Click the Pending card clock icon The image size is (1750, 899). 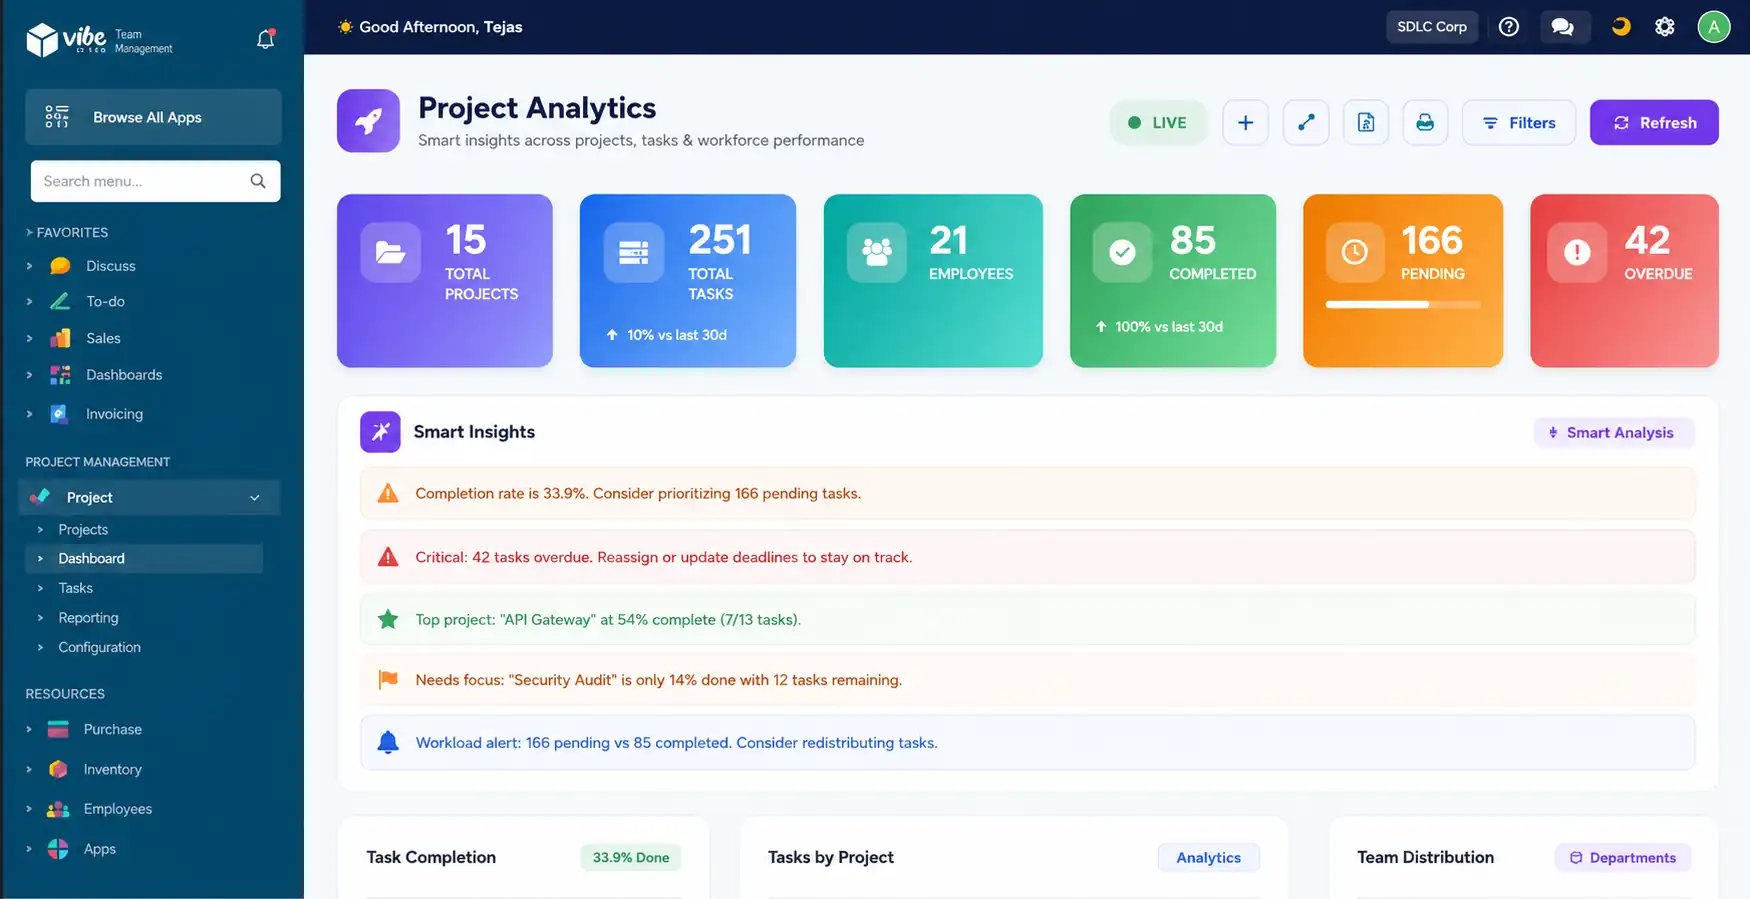(1355, 252)
